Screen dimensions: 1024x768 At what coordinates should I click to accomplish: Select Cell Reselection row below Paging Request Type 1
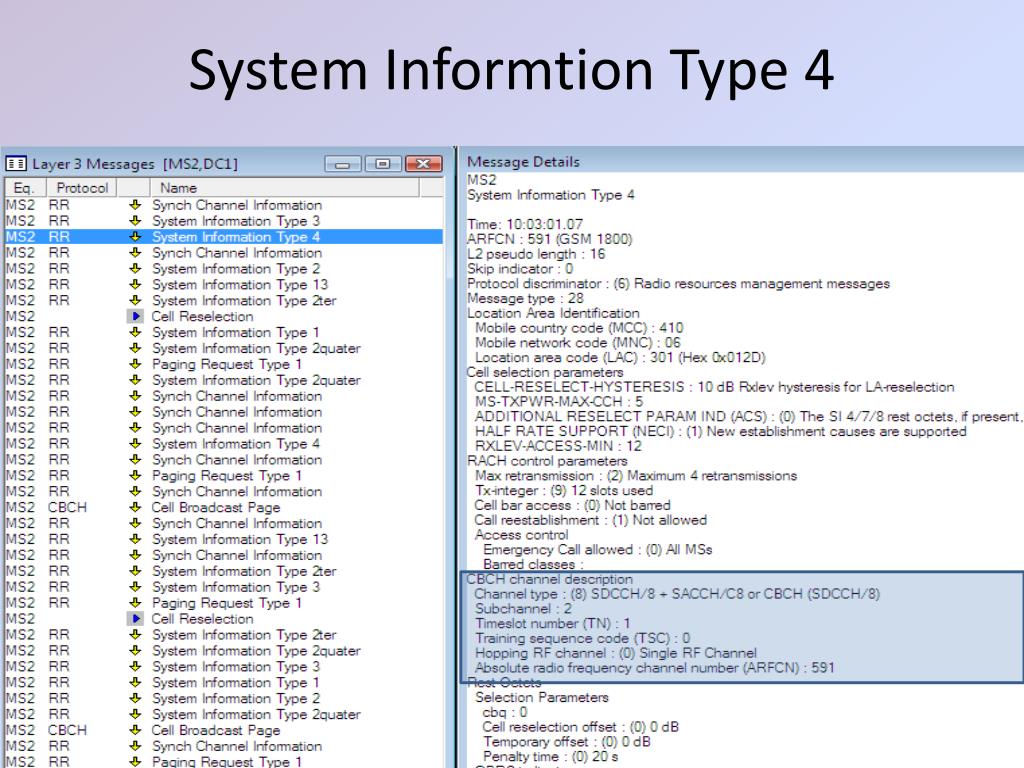[224, 618]
